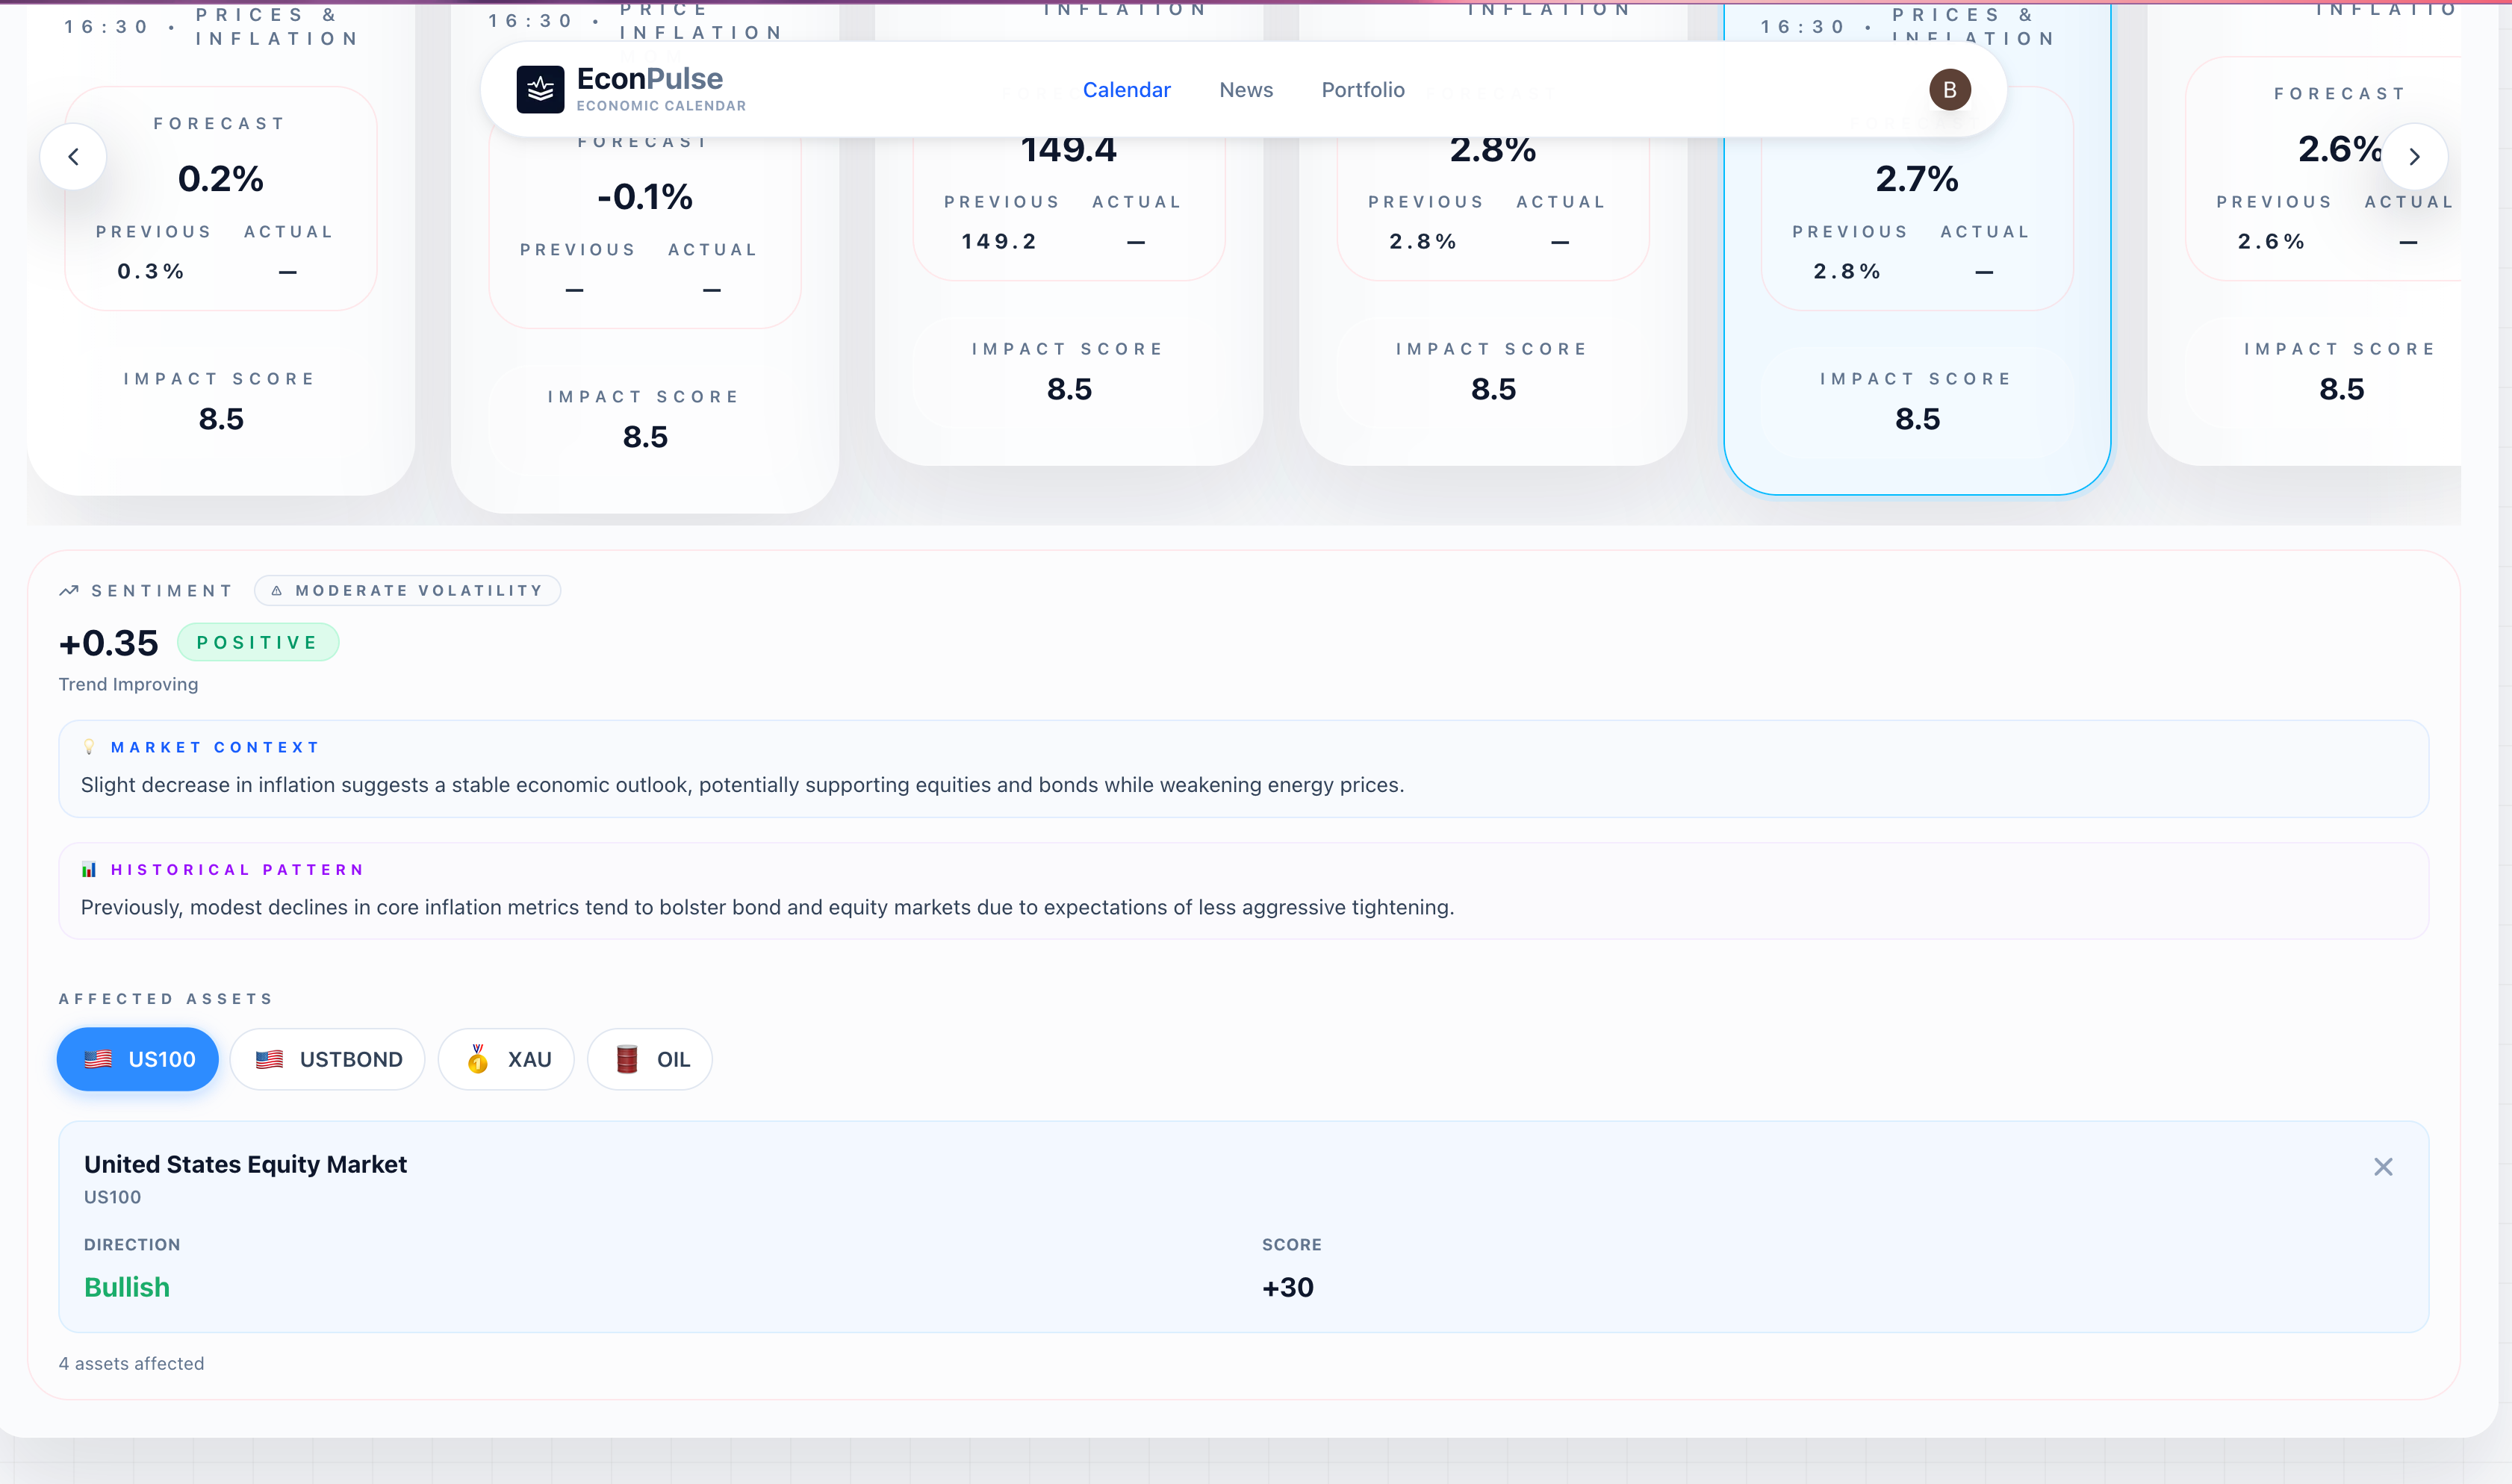Select the OIL asset chip
This screenshot has height=1484, width=2512.
pos(650,1059)
